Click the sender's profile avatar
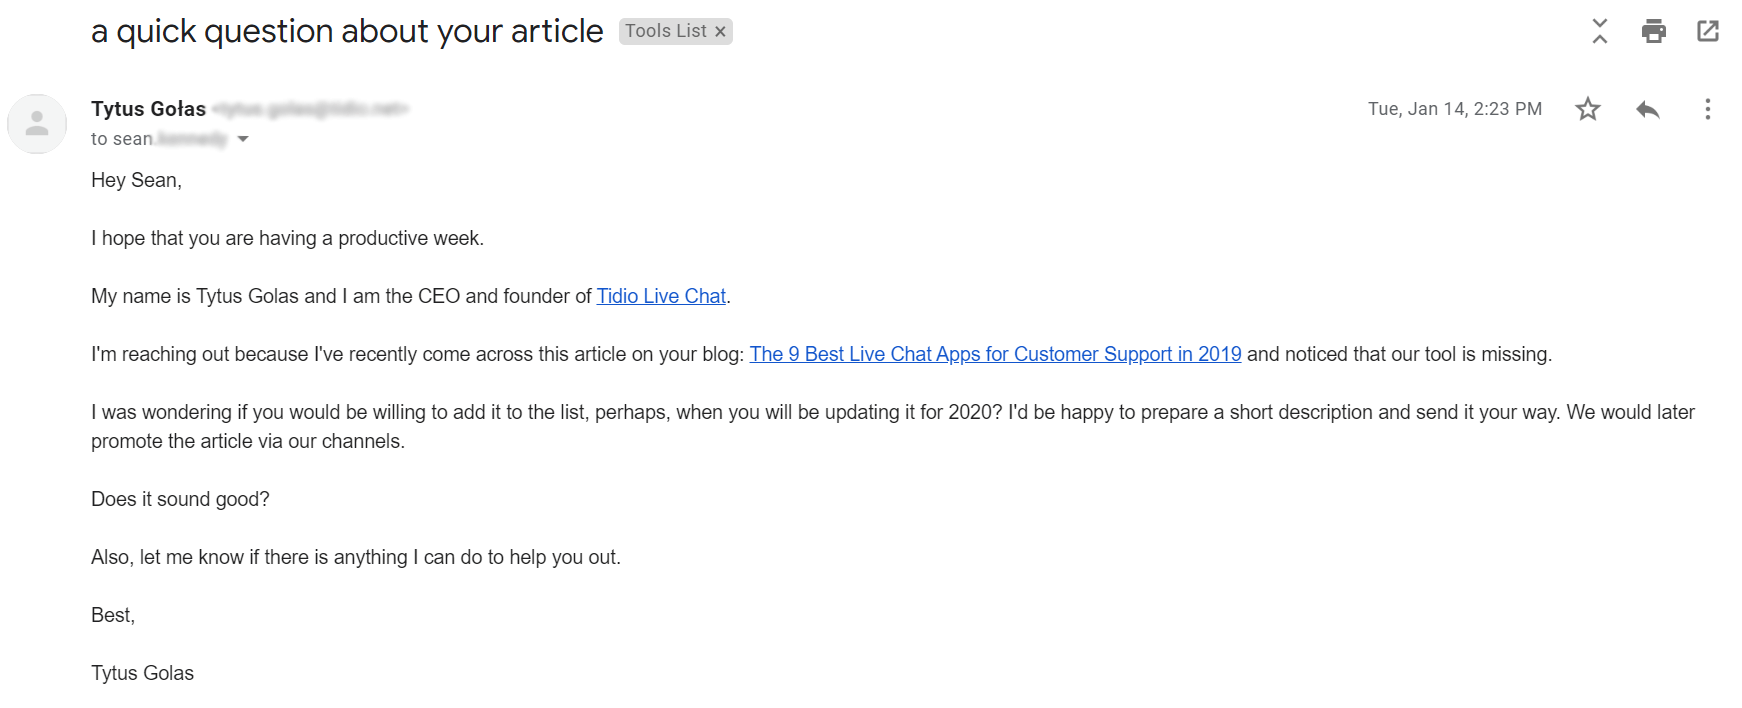Screen dimensions: 1742x708 point(37,124)
